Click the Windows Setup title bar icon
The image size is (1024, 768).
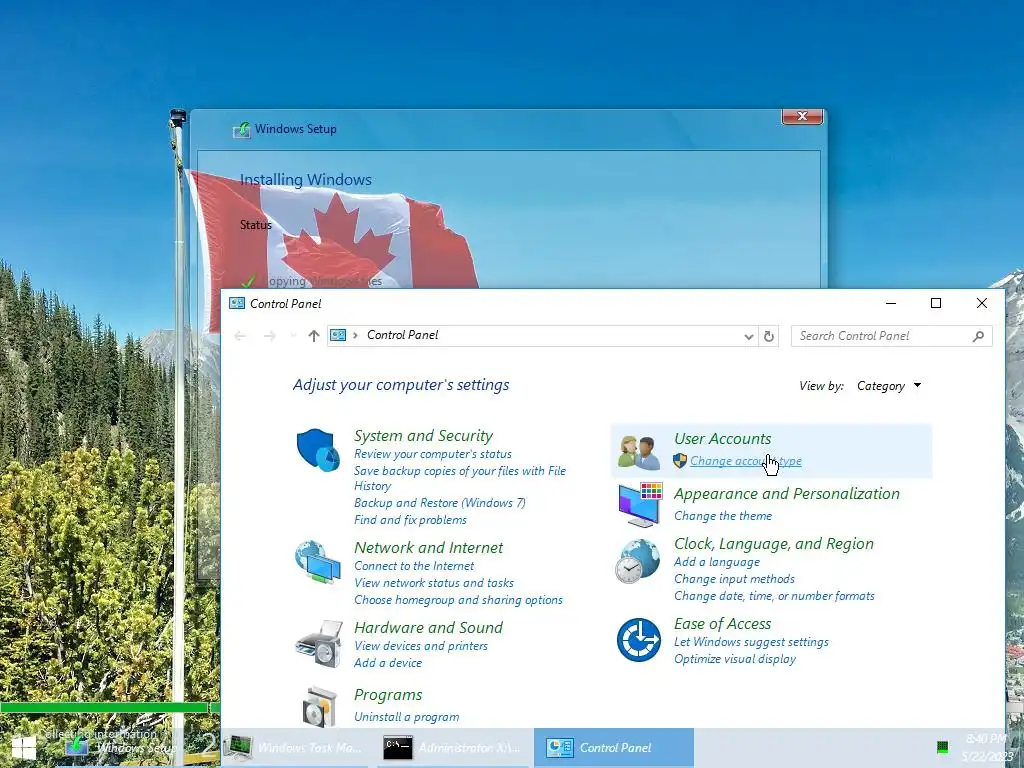point(242,129)
